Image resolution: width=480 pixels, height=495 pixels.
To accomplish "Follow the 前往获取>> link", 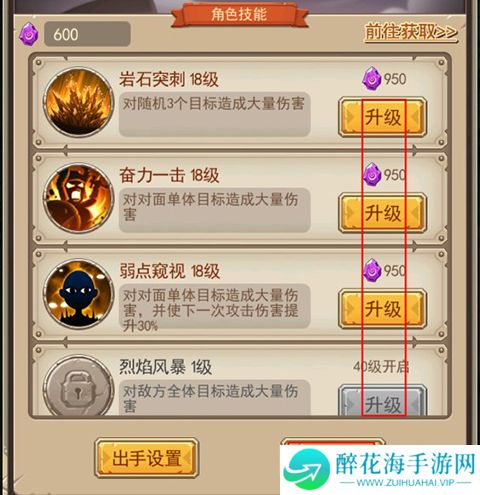I will [x=411, y=32].
